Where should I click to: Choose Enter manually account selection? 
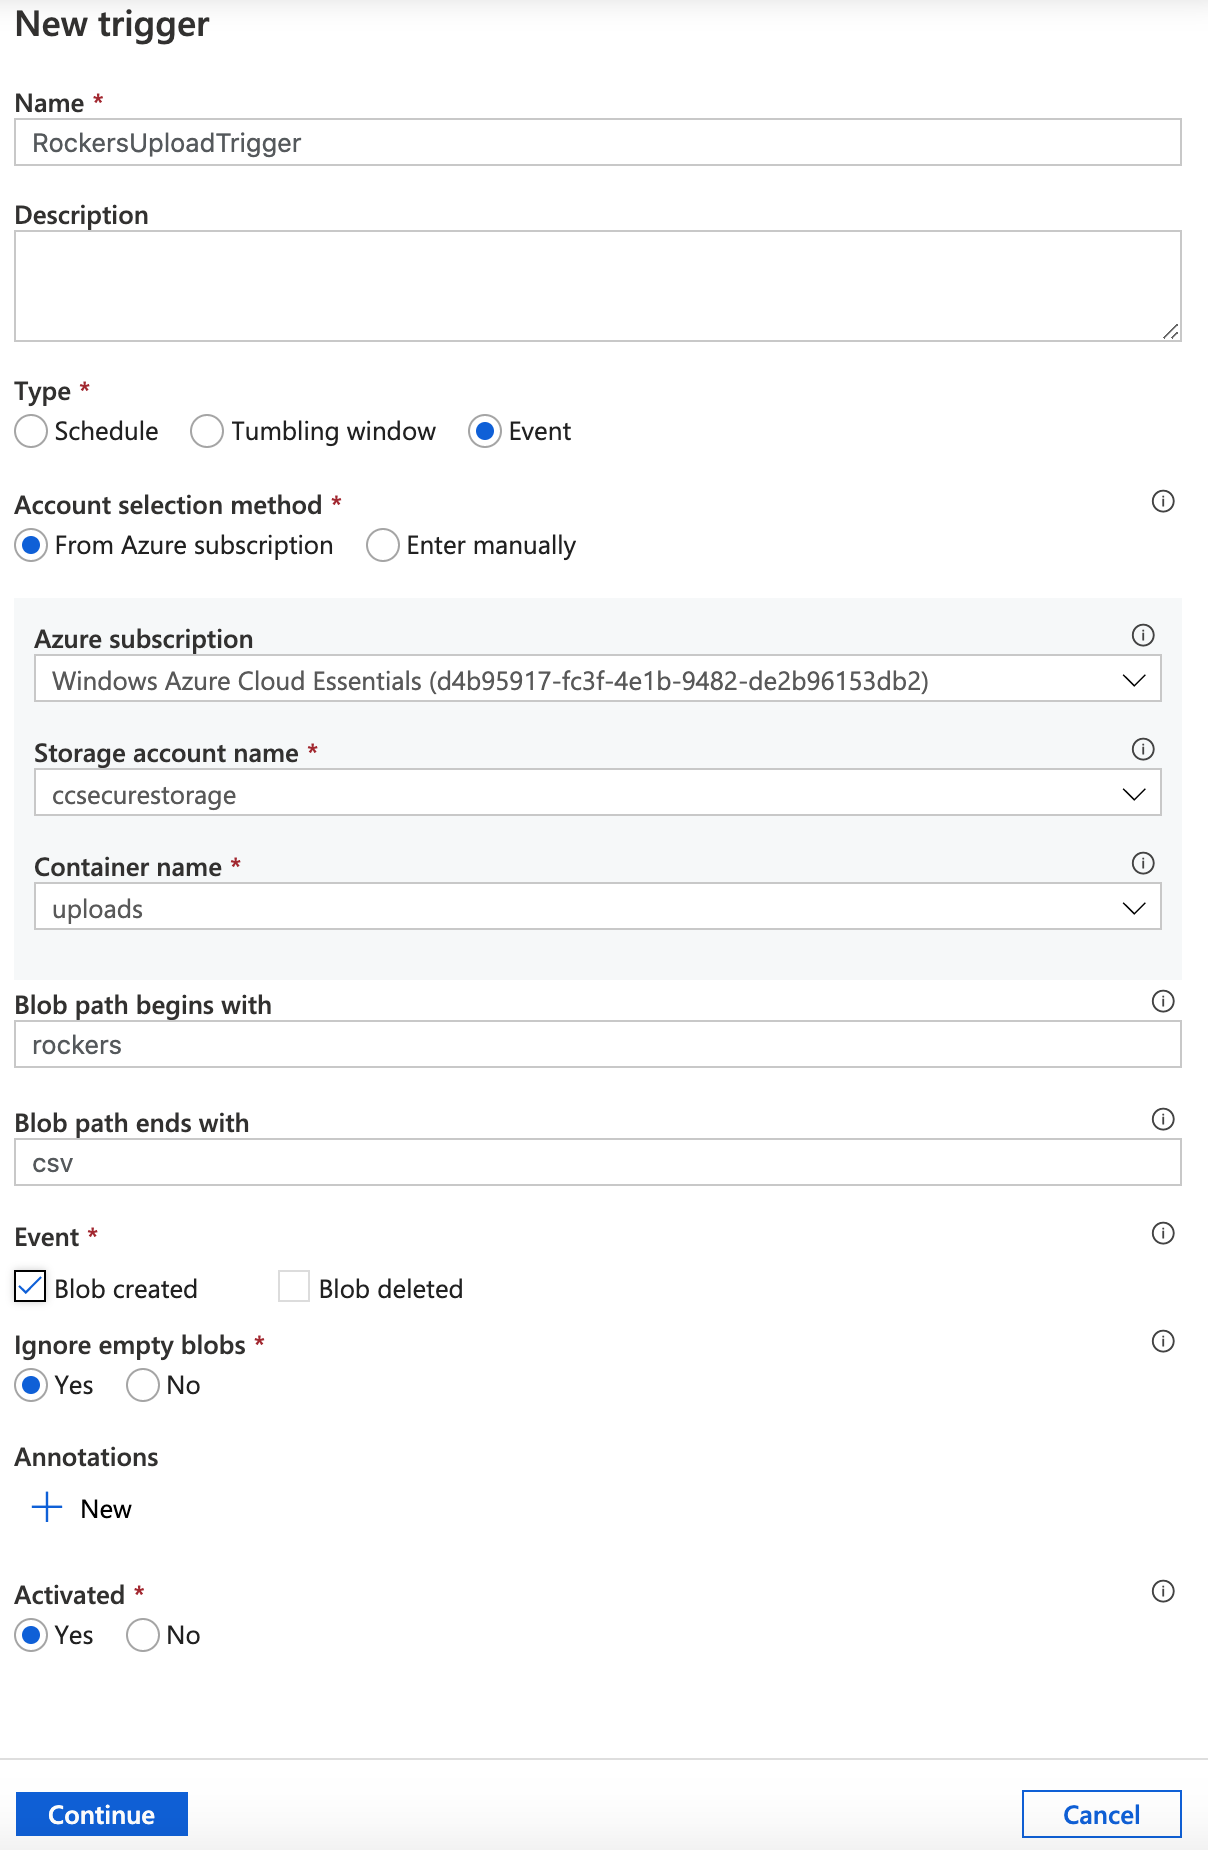tap(383, 545)
